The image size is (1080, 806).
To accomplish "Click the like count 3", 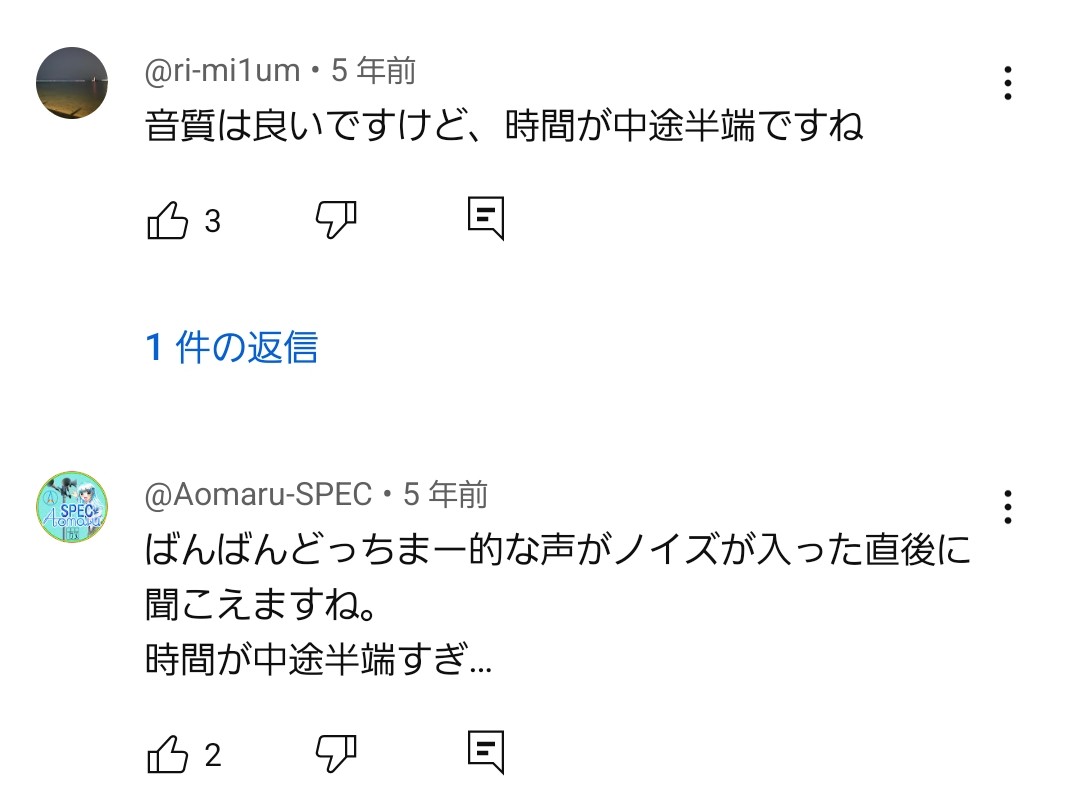I will point(212,222).
